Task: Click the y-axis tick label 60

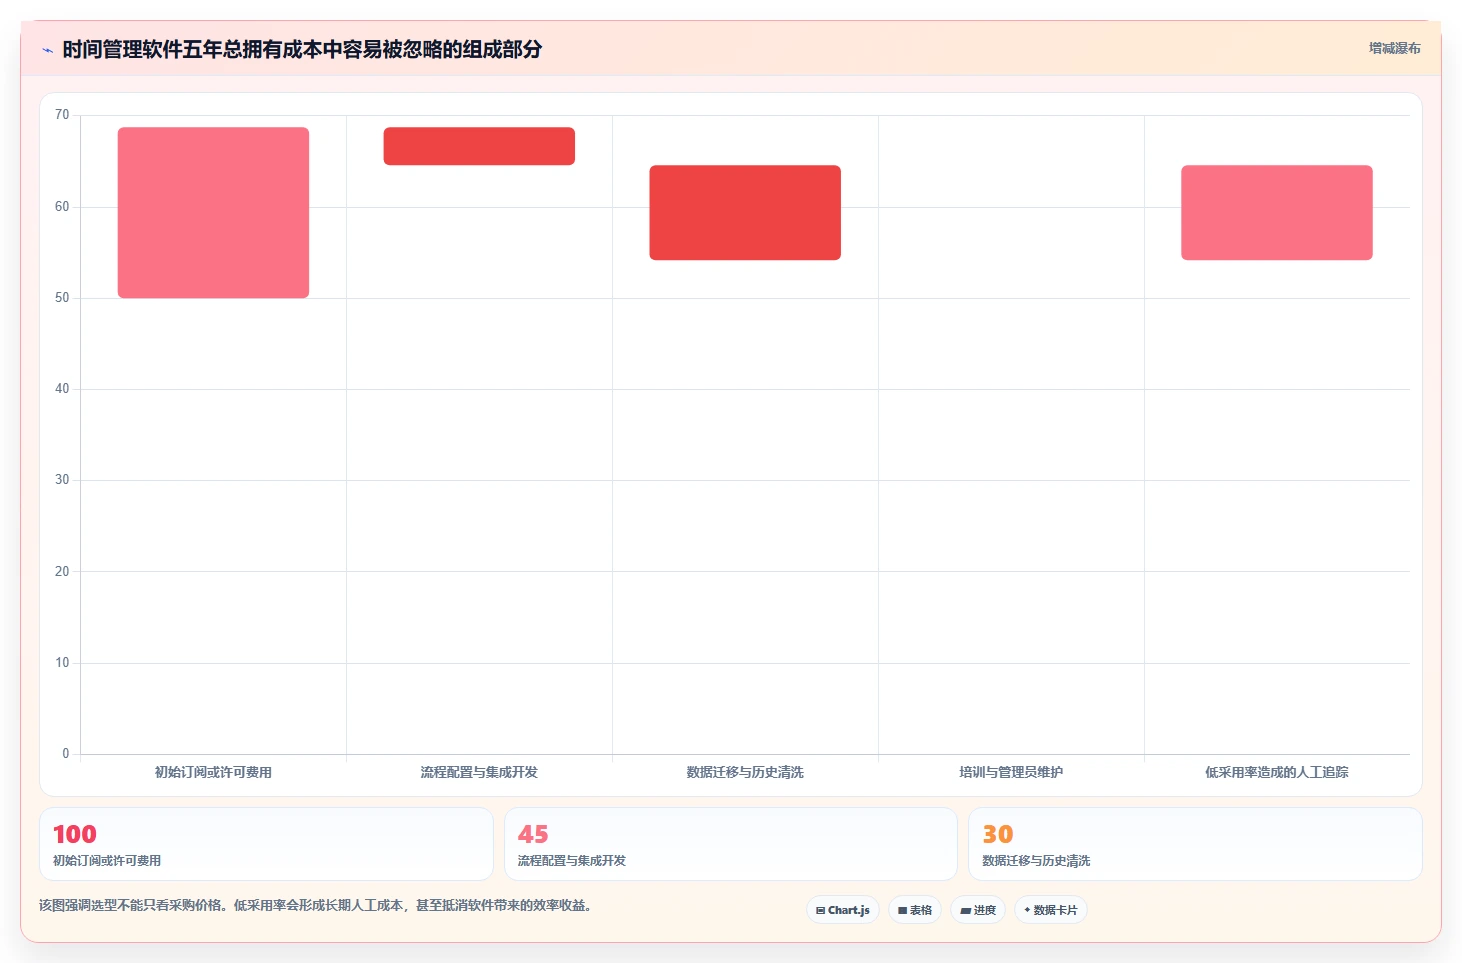Action: click(x=62, y=207)
